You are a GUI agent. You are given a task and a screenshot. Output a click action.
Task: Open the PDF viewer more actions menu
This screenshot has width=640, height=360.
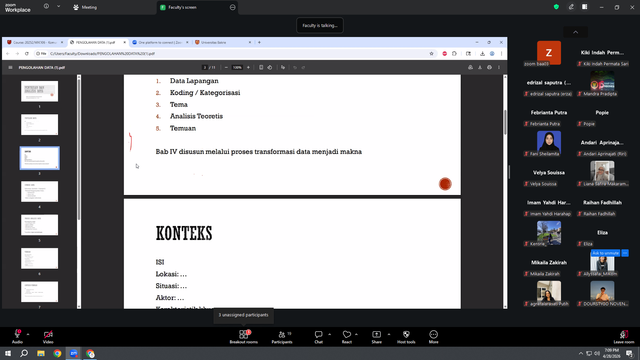499,67
